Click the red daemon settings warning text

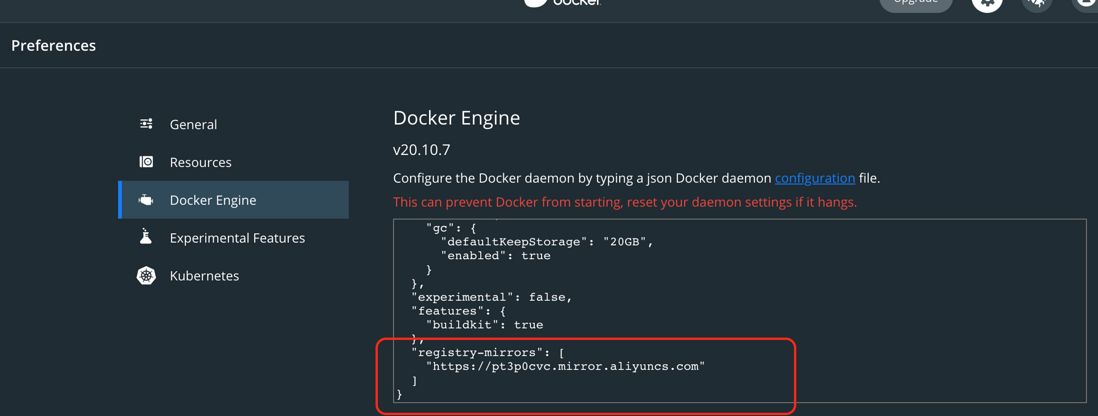(x=625, y=202)
